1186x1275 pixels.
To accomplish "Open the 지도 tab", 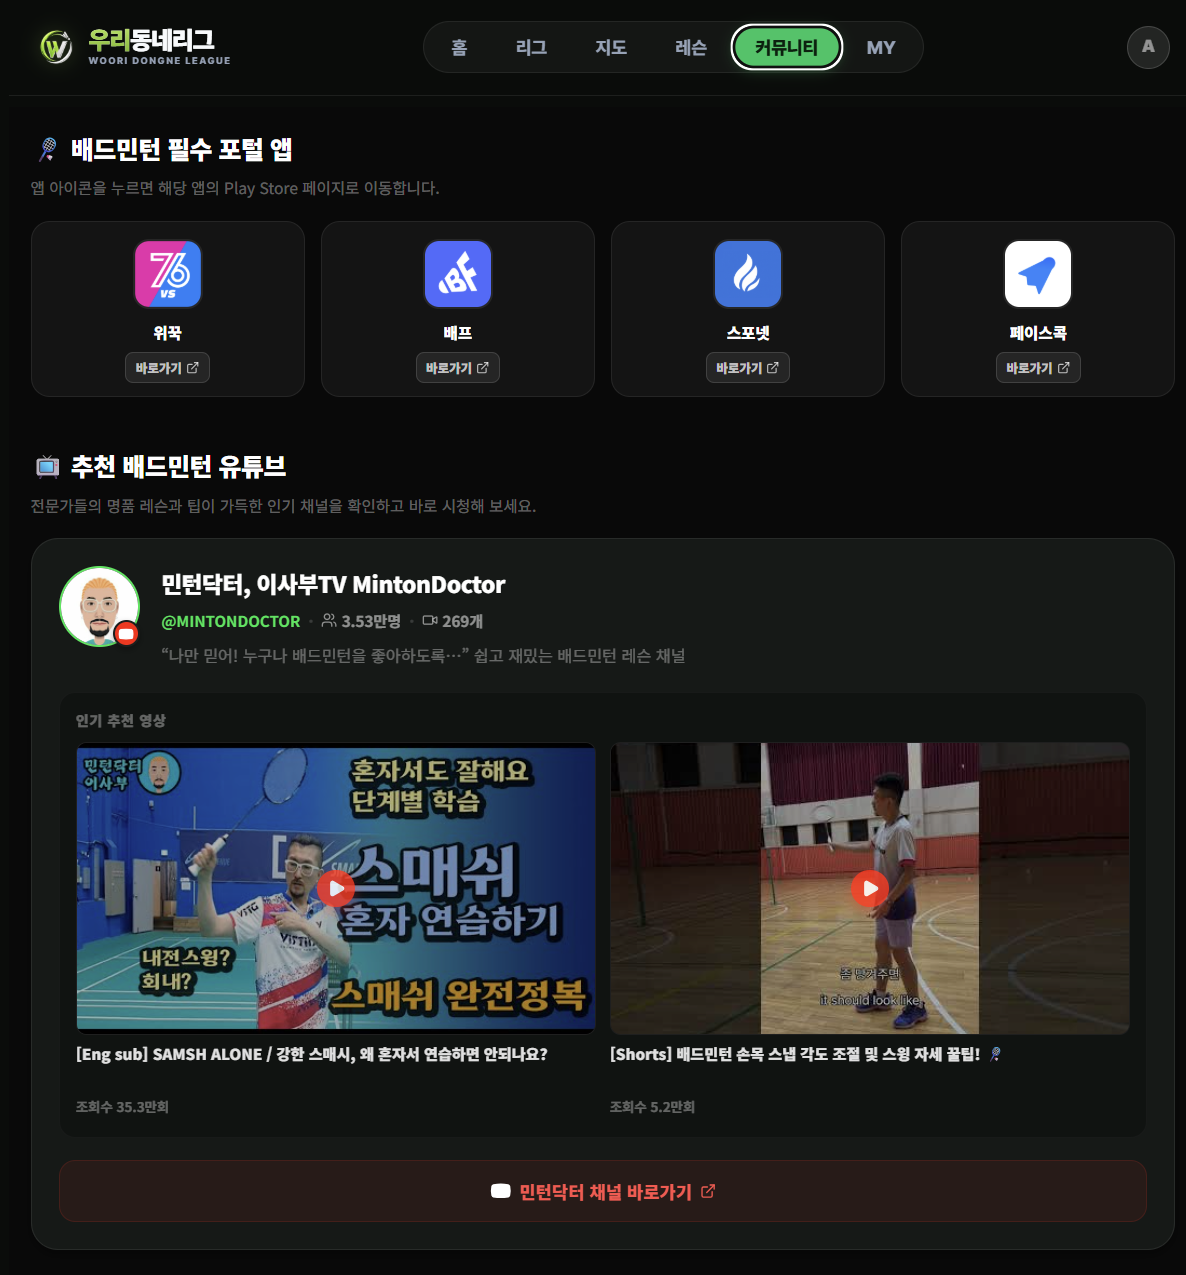I will pos(611,47).
